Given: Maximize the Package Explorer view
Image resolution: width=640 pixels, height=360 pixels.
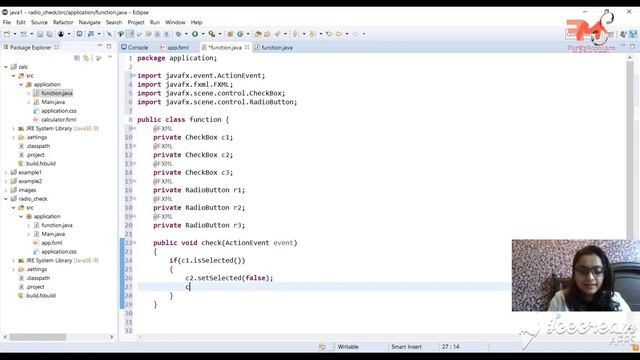Looking at the screenshot, I should pos(109,46).
